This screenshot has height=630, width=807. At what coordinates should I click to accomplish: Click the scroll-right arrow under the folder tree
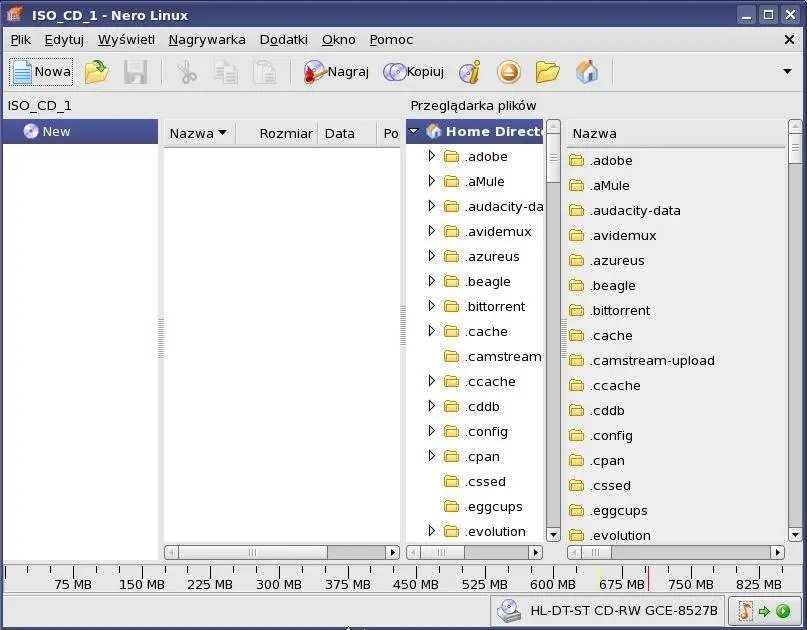pos(535,553)
